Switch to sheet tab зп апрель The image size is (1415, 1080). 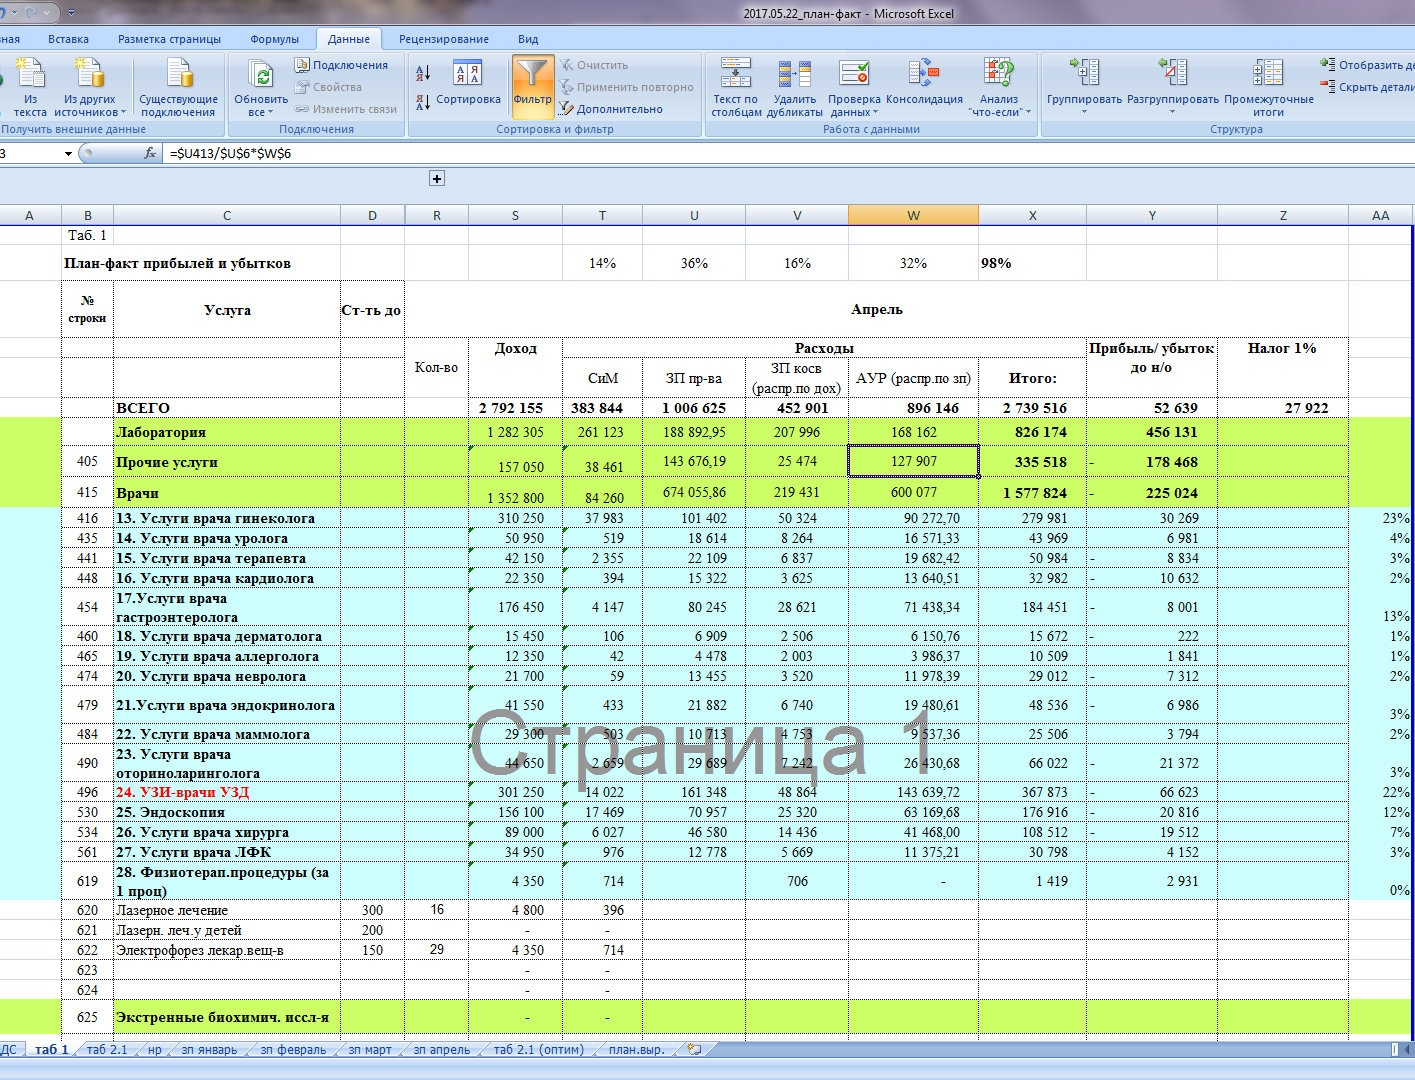click(441, 1049)
